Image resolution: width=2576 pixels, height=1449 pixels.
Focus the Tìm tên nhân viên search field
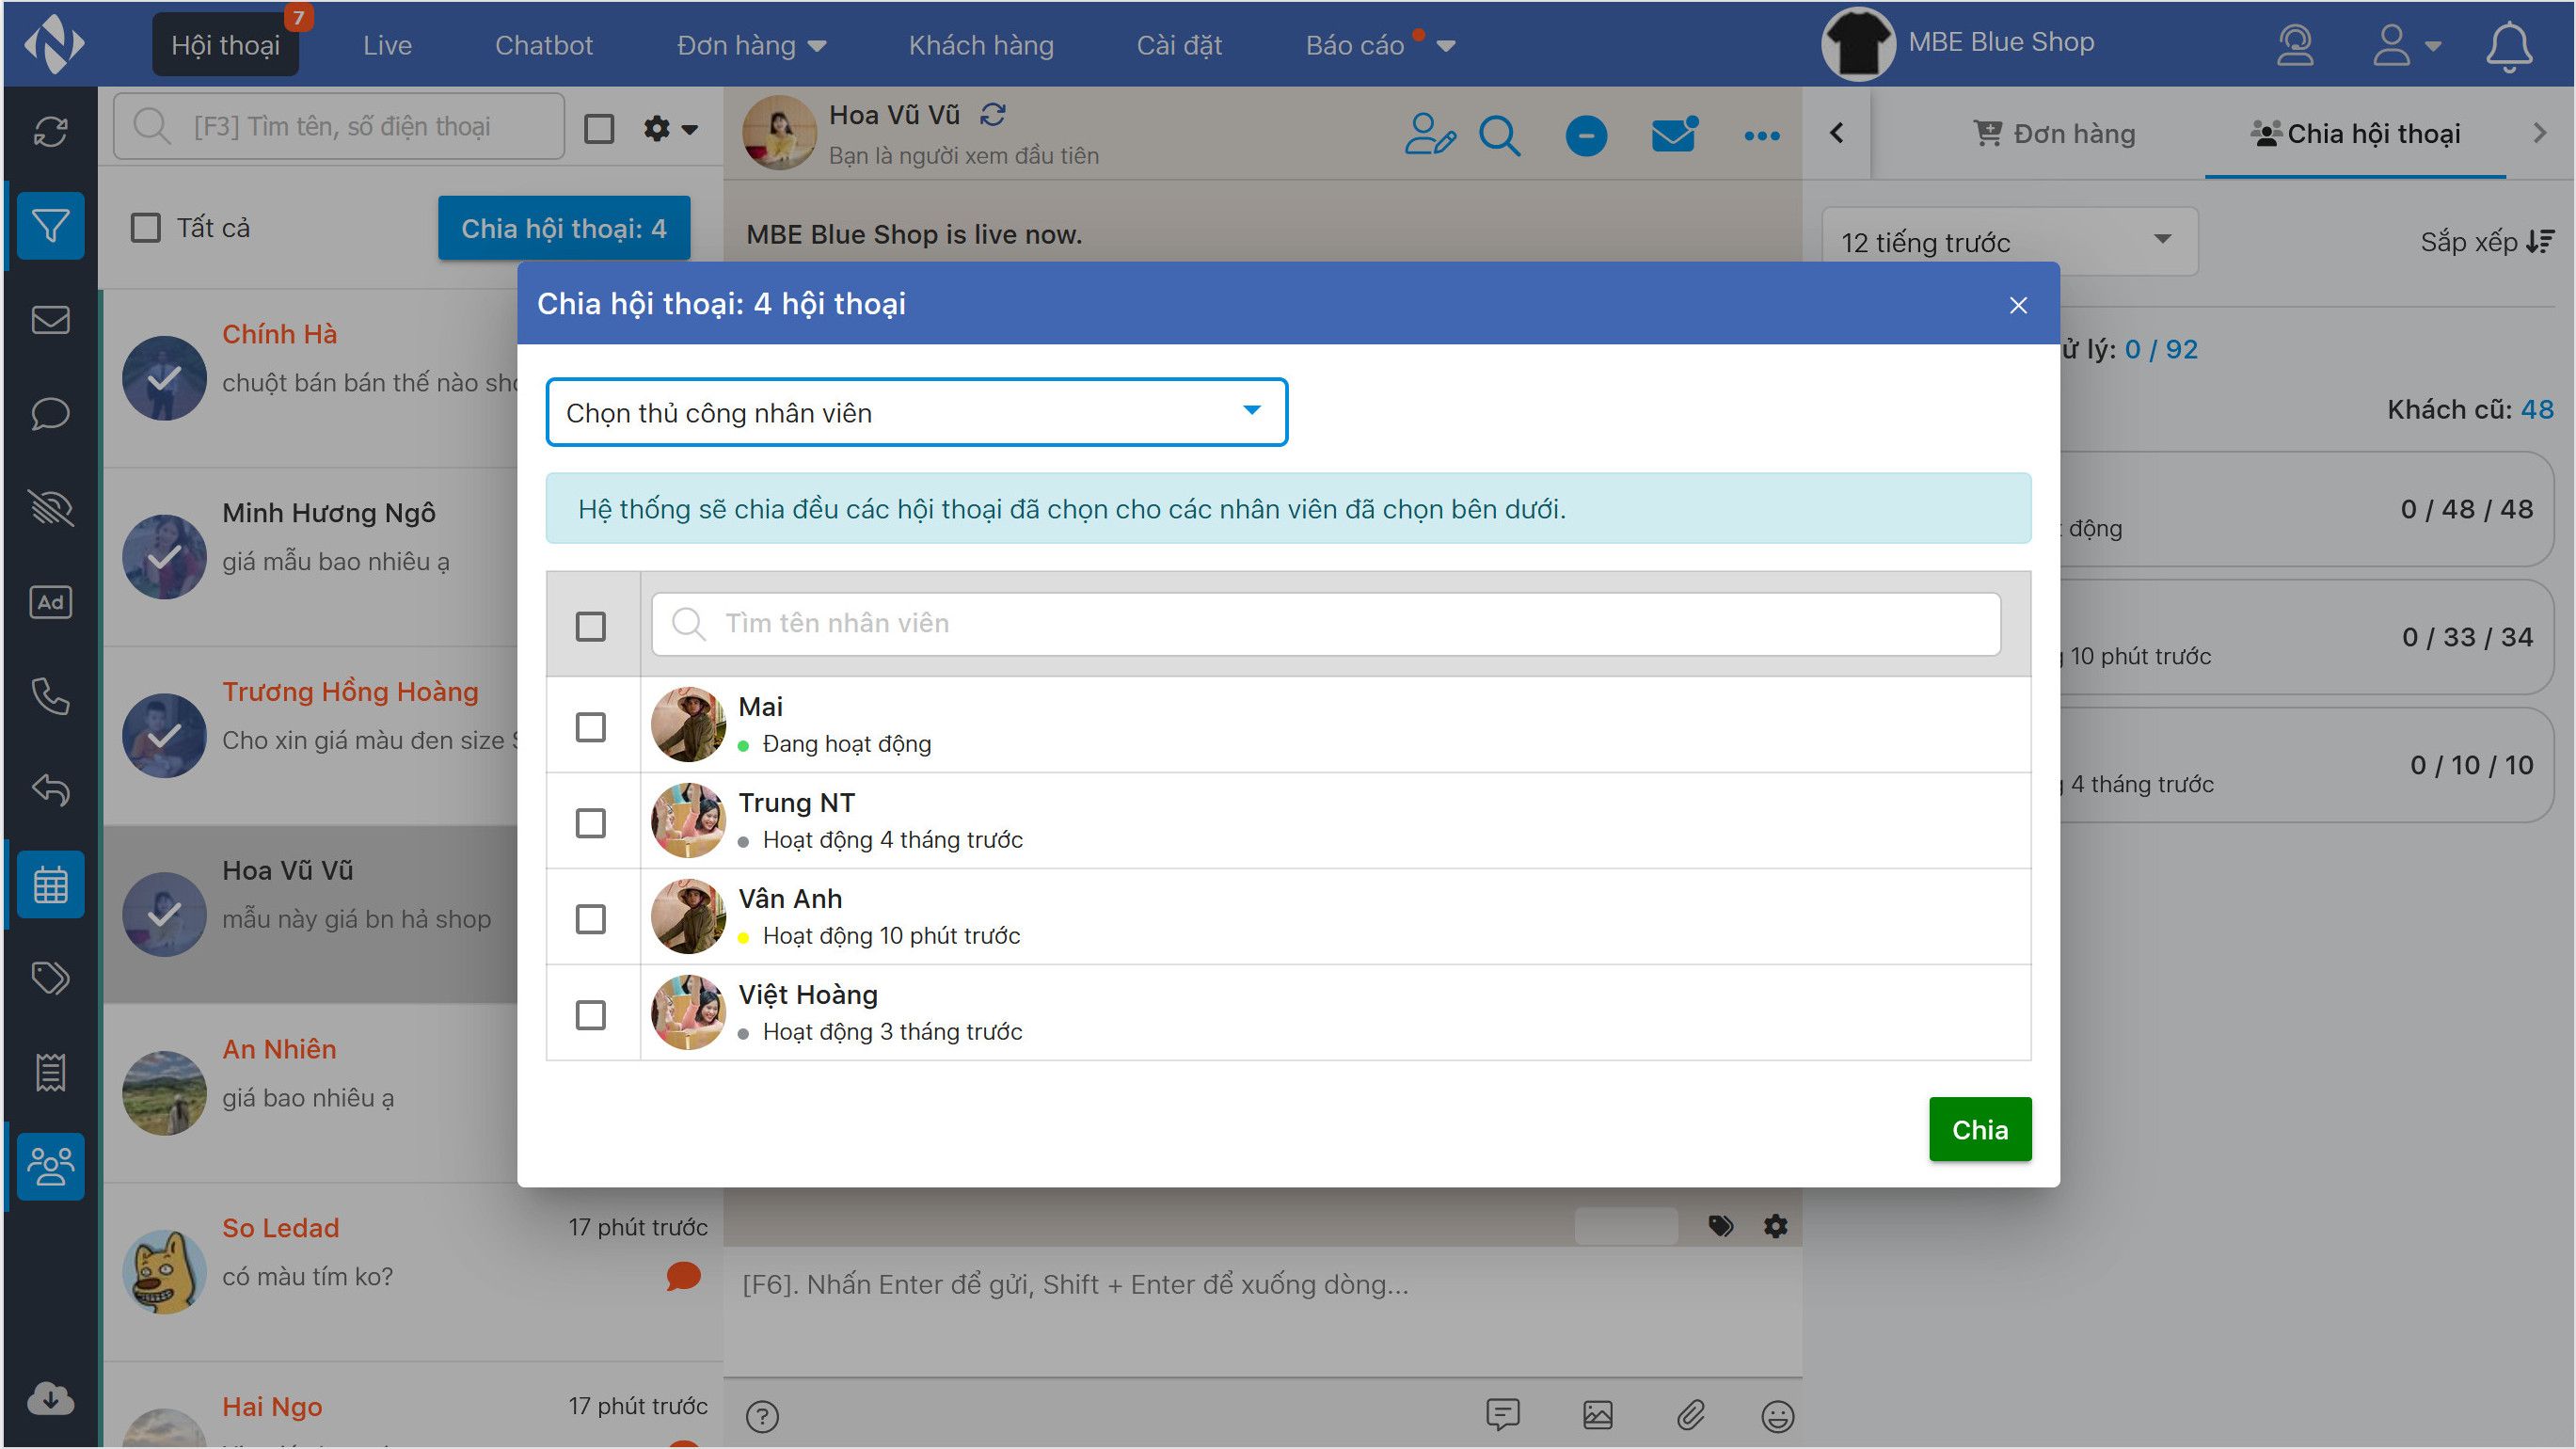coord(1326,624)
